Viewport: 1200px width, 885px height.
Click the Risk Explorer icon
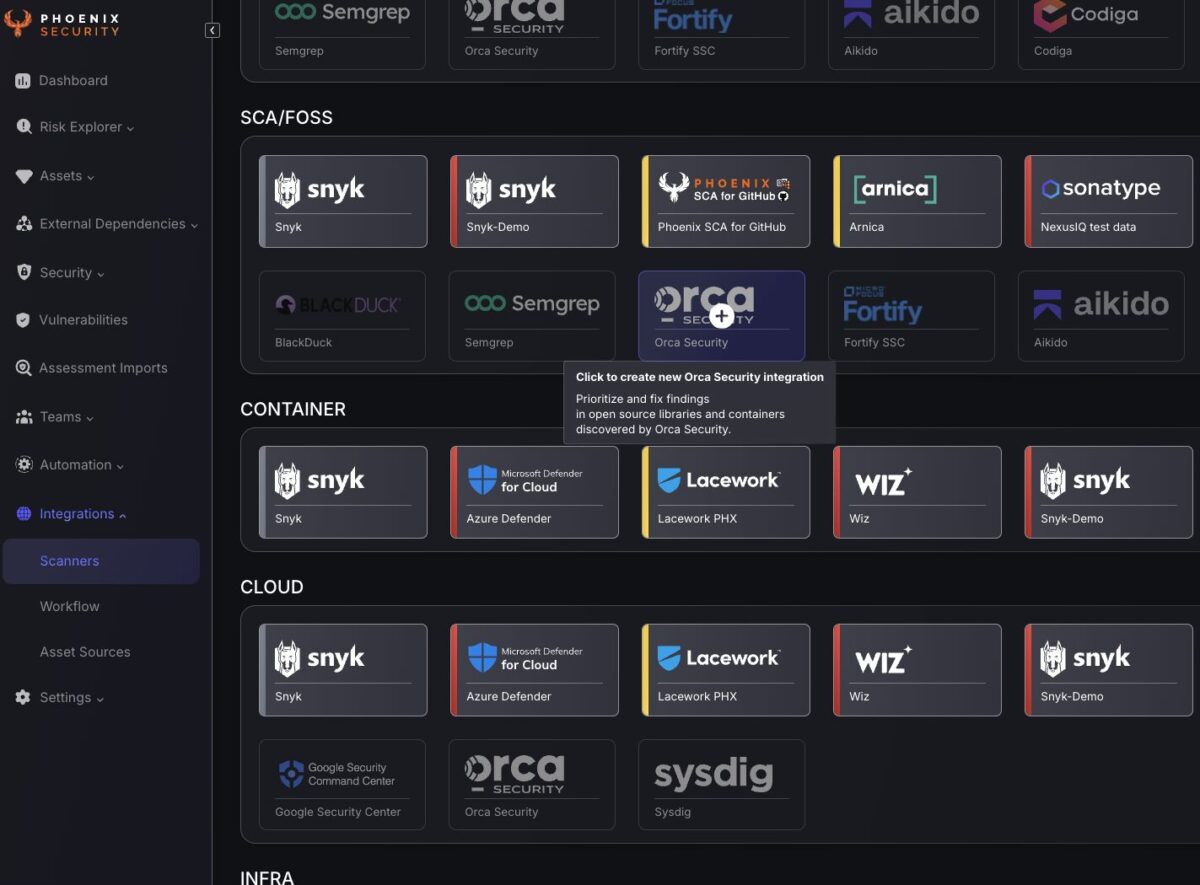(24, 127)
